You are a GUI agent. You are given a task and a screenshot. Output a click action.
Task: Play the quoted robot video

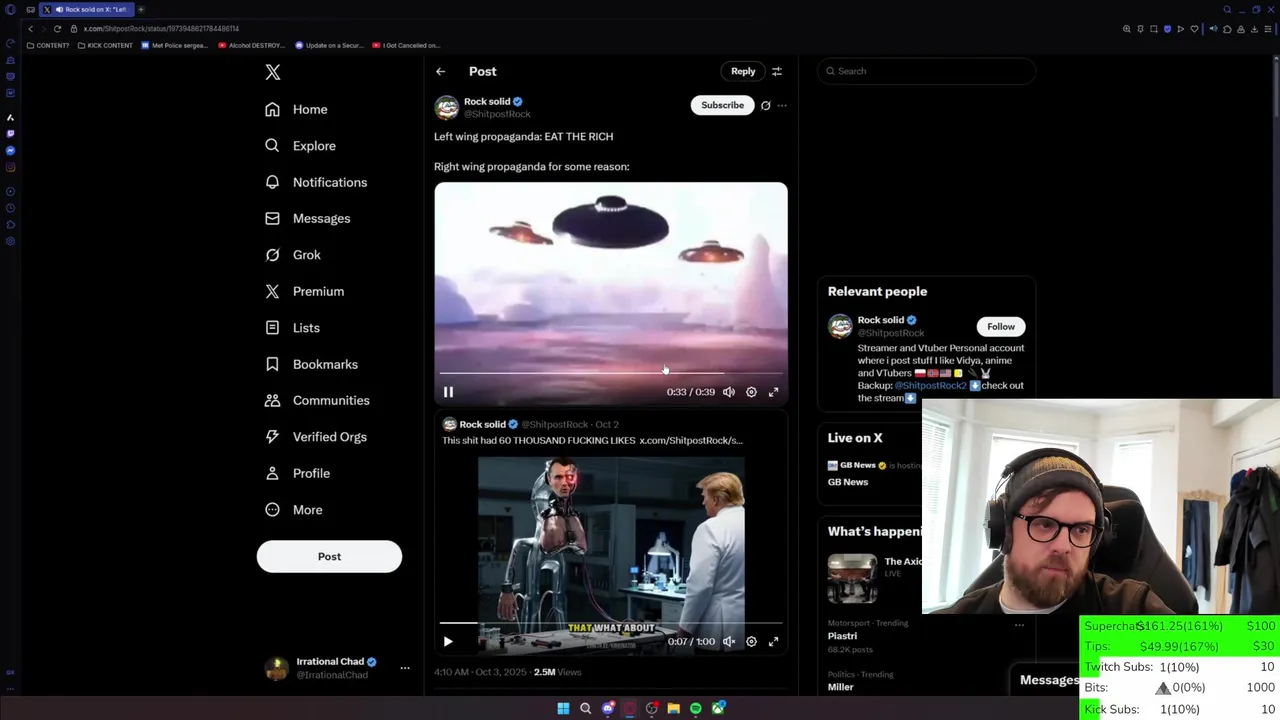[x=448, y=641]
